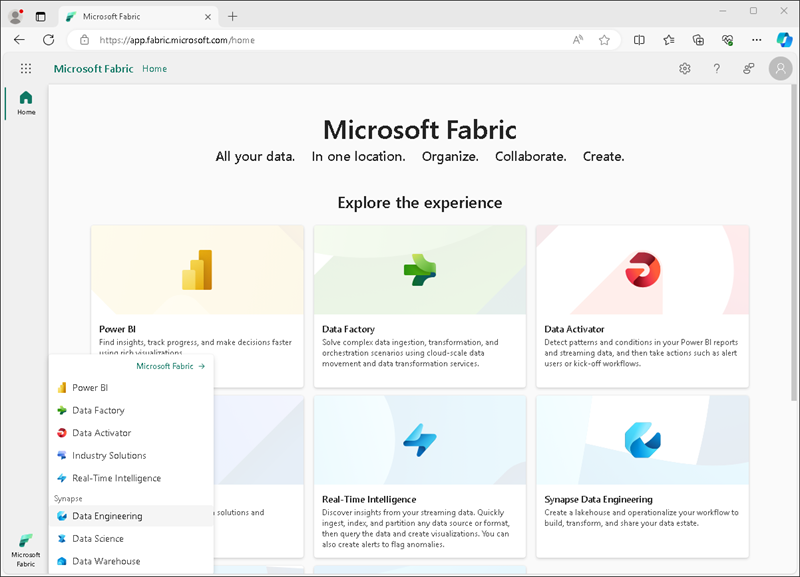
Task: Open a new tab with plus icon
Action: pos(233,16)
